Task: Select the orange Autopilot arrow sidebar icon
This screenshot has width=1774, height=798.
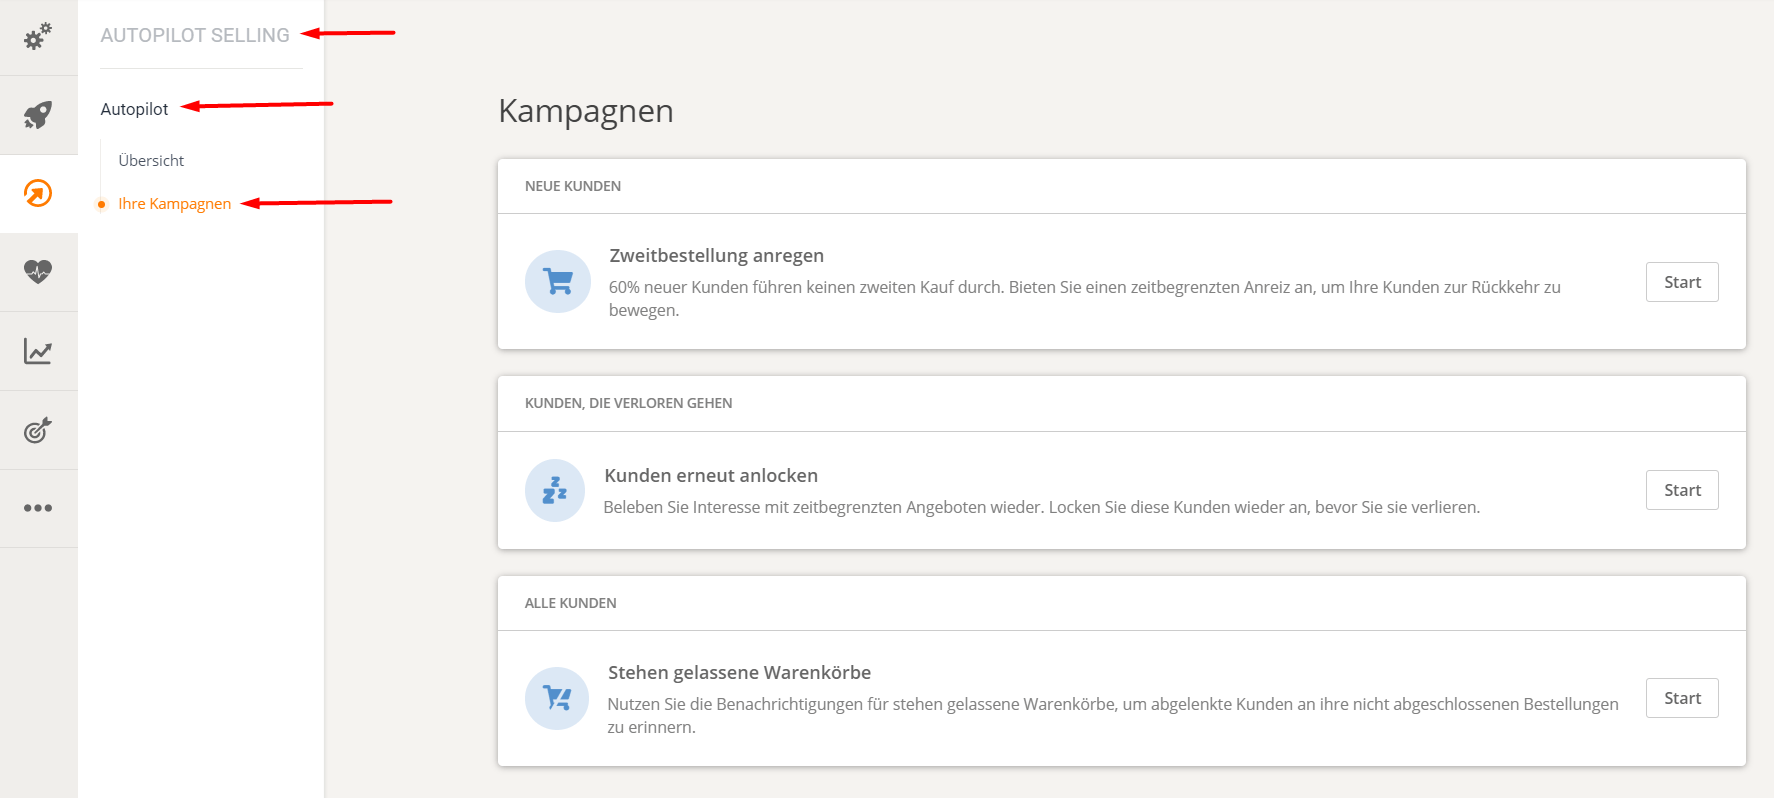Action: click(x=38, y=193)
